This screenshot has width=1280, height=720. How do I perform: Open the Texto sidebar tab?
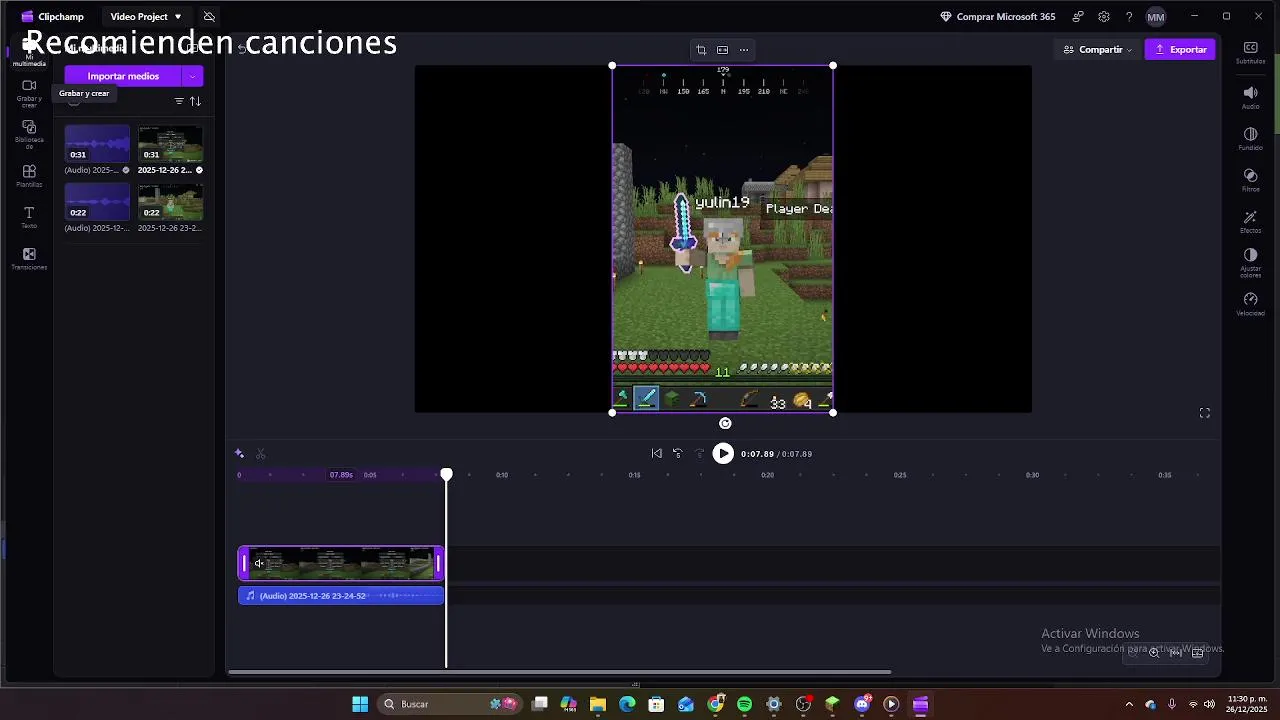(29, 217)
